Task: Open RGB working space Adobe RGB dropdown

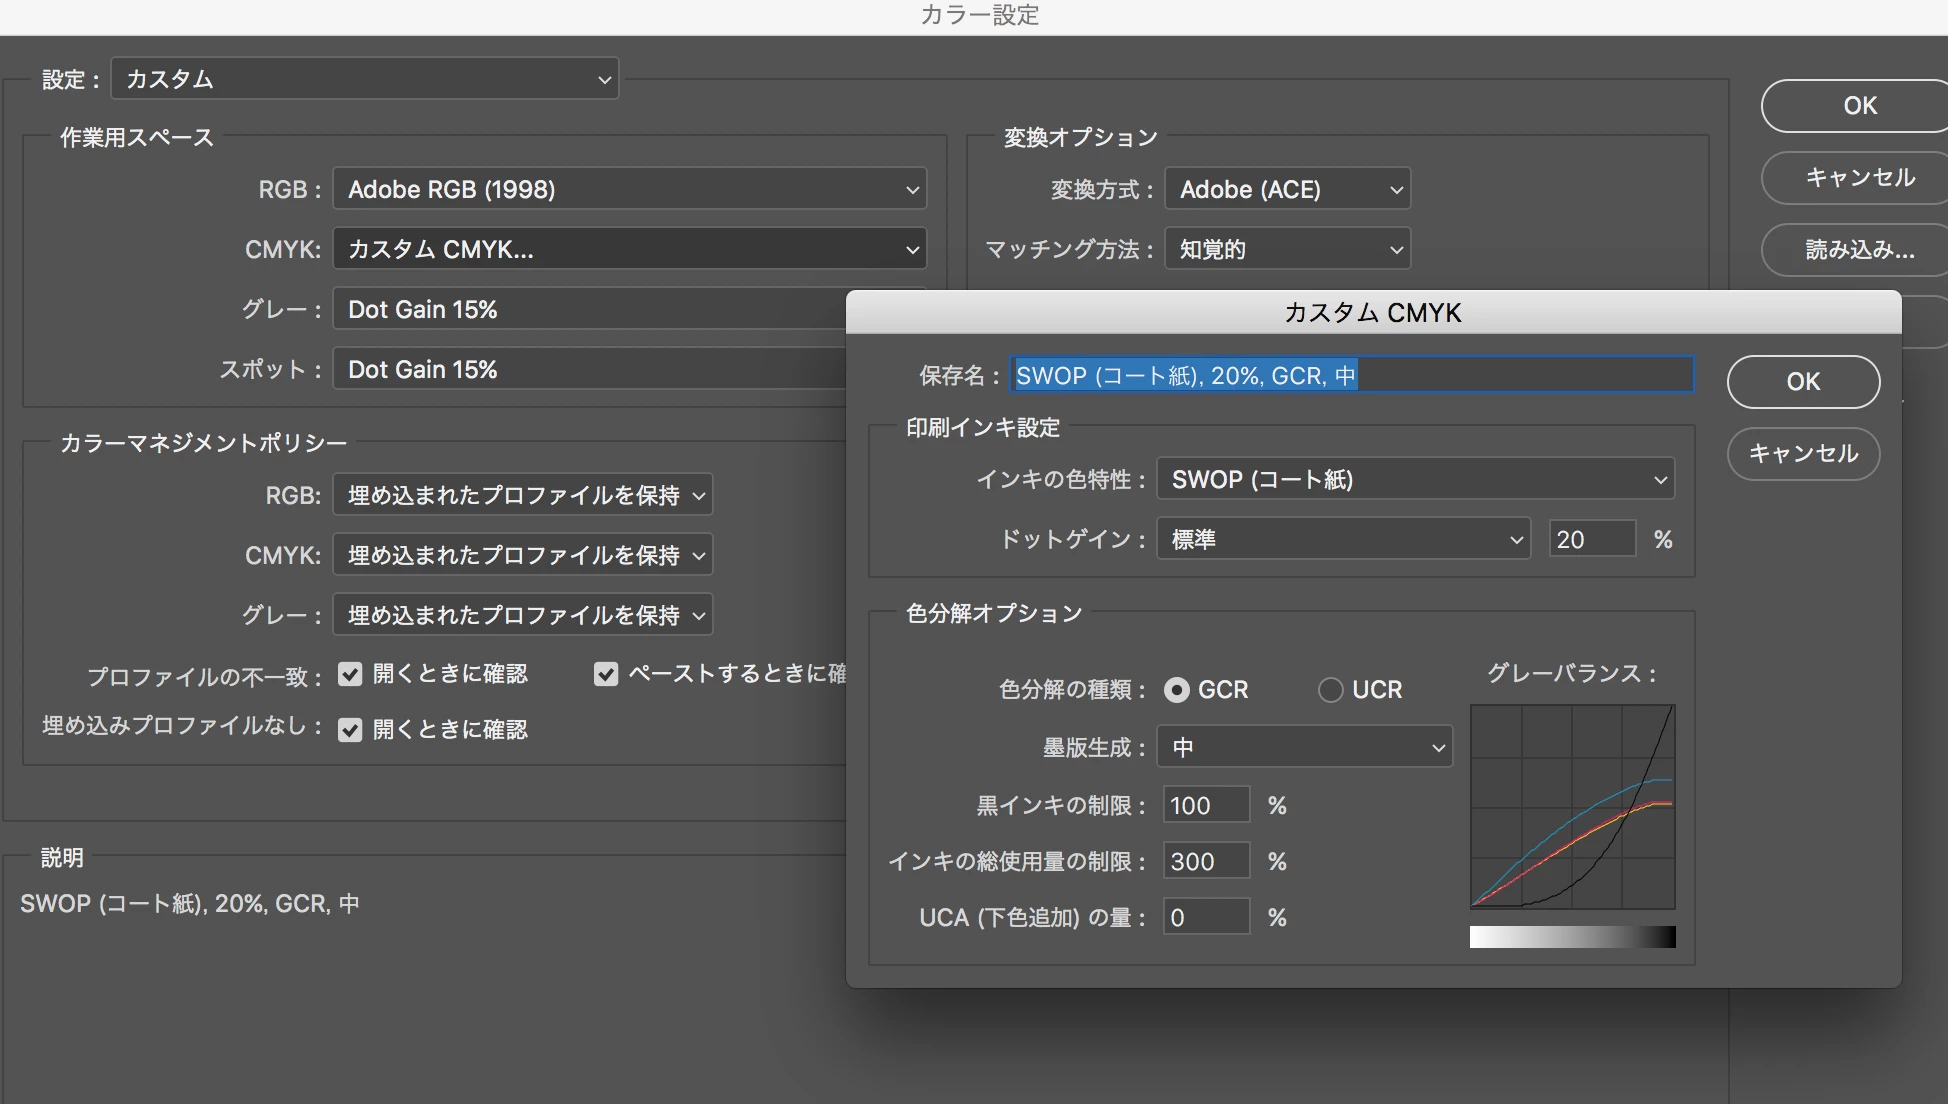Action: tap(630, 189)
